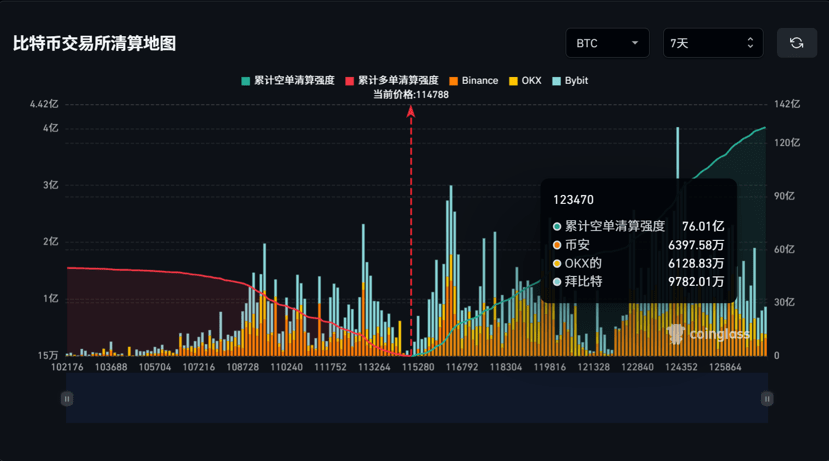Click right axis label 142亿
Screen dimensions: 829x461
tap(787, 104)
